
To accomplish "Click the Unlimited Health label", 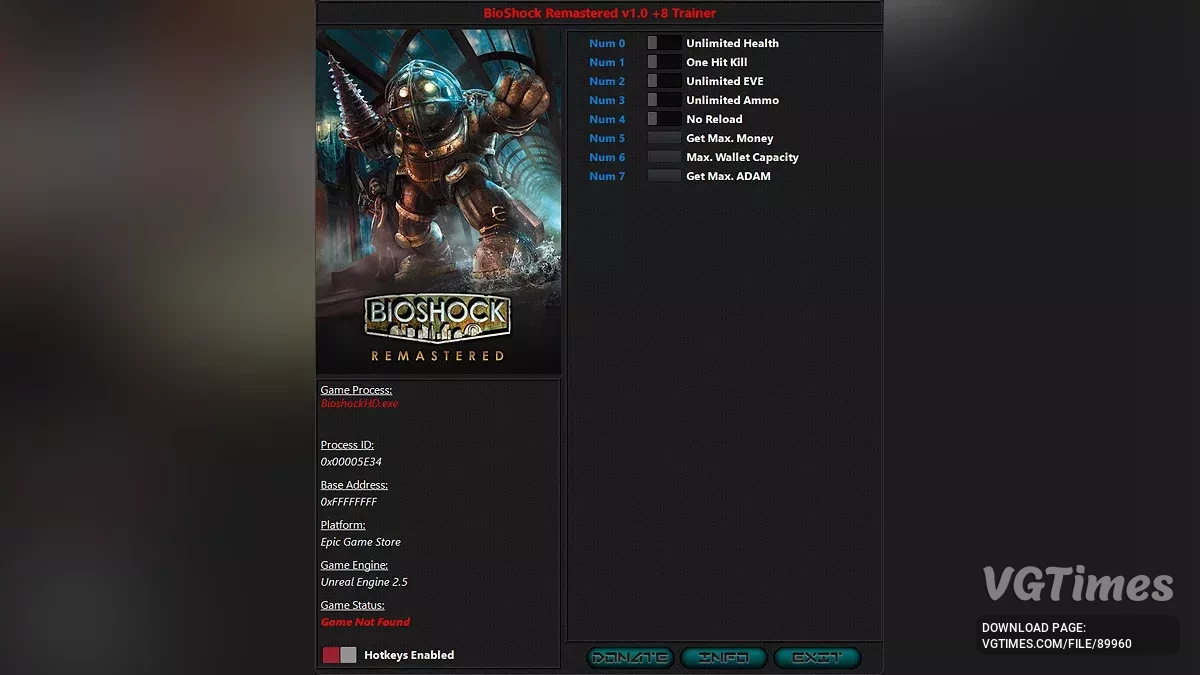I will pos(732,43).
